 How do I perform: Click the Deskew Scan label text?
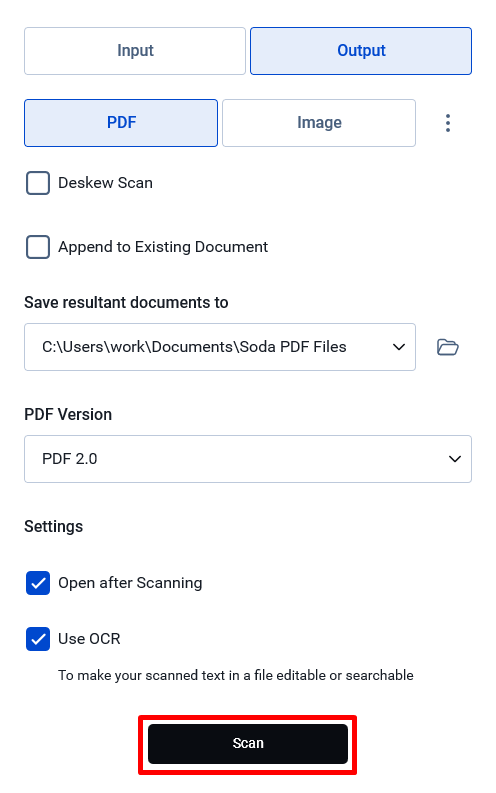click(105, 183)
